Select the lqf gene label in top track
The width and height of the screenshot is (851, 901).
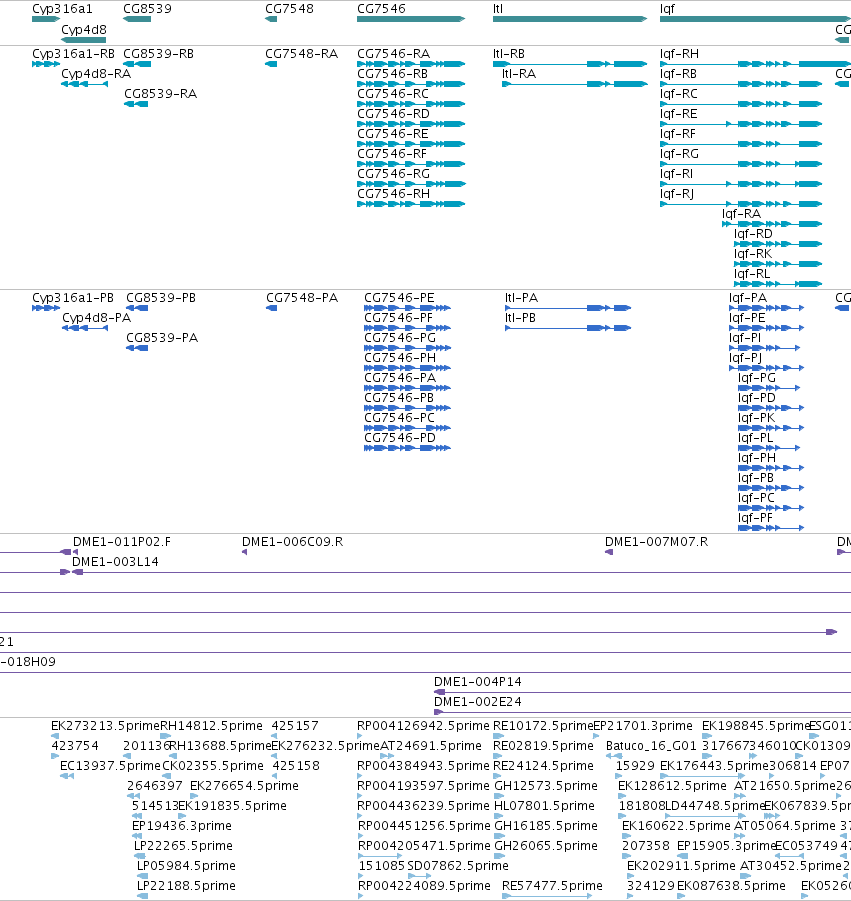(667, 9)
